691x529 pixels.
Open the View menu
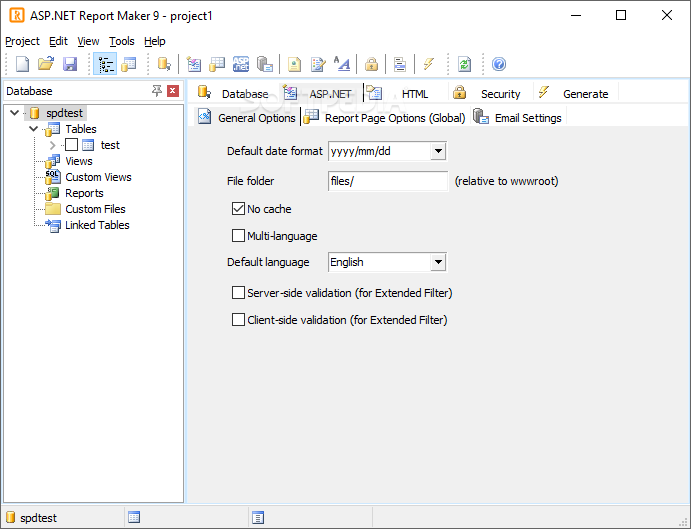pyautogui.click(x=88, y=41)
